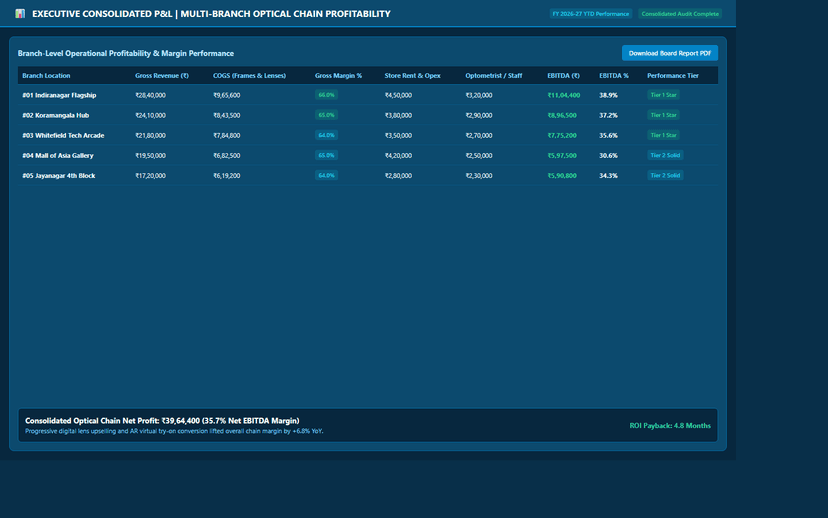Click Koramangala staff cost ₹2,90,000
Viewport: 828px width, 518px height.
tap(479, 115)
